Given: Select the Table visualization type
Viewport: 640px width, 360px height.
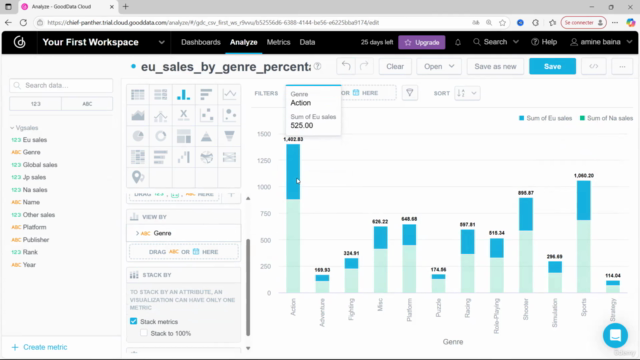Looking at the screenshot, I should pyautogui.click(x=138, y=94).
